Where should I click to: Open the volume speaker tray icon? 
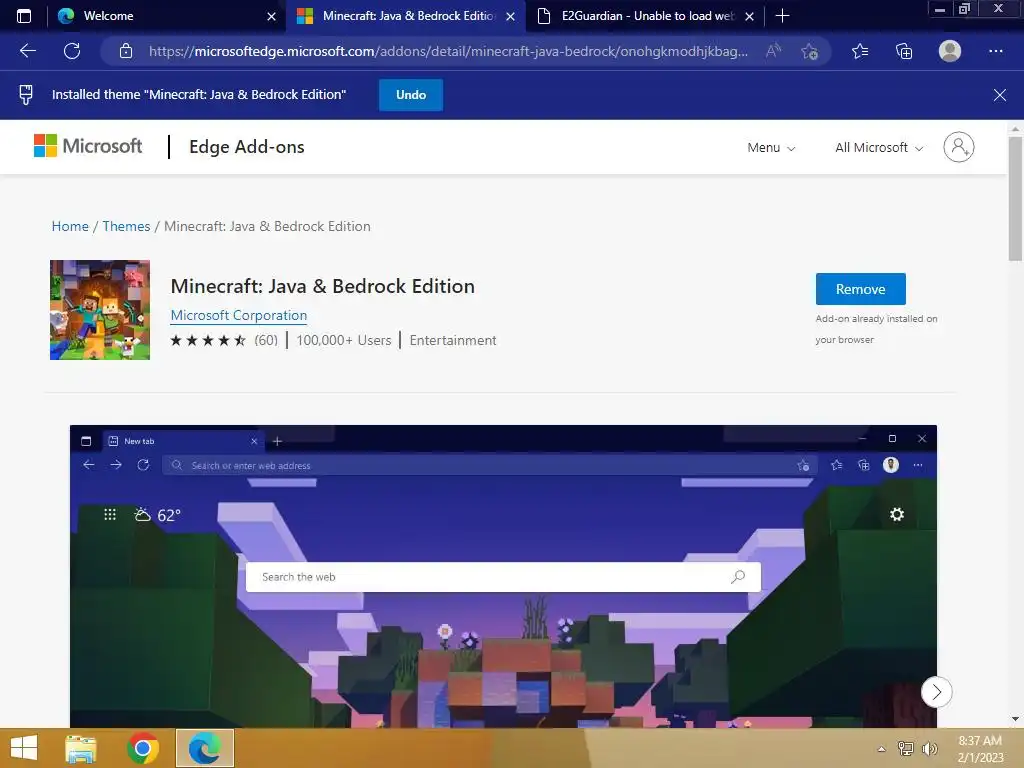[929, 748]
